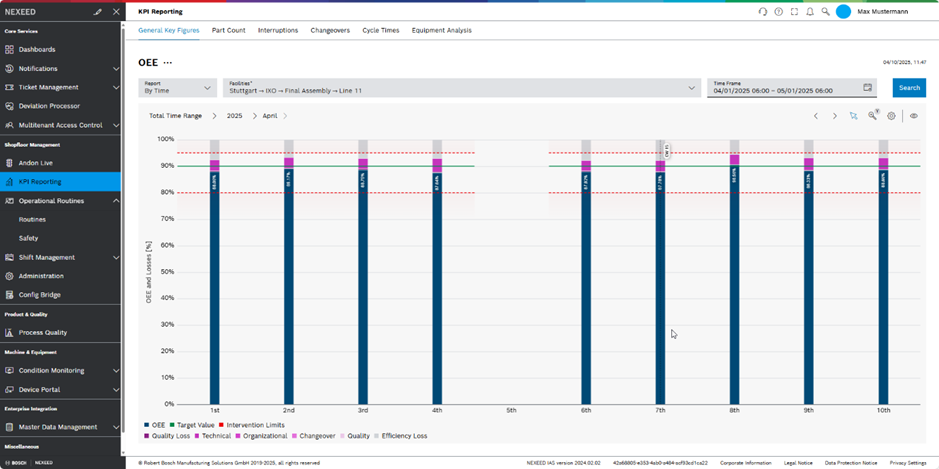This screenshot has width=939, height=469.
Task: Open the Equipment Analysis tab
Action: pos(441,30)
